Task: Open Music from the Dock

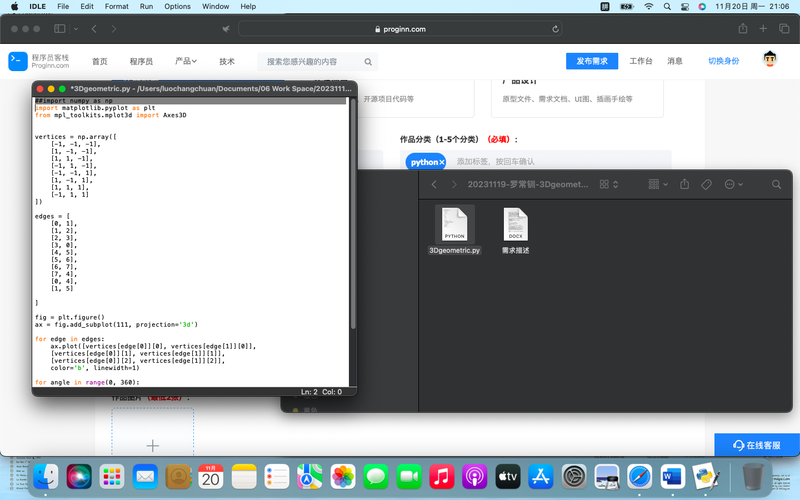Action: tap(442, 477)
